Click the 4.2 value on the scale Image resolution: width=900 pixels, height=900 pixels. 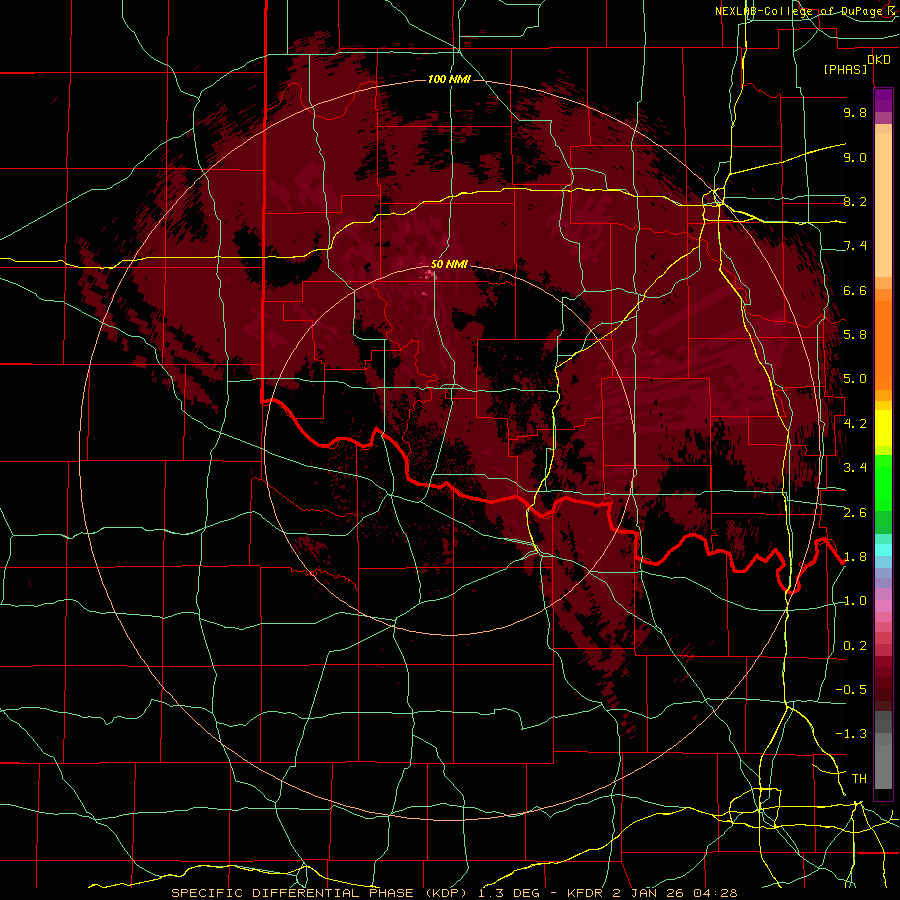tap(855, 424)
